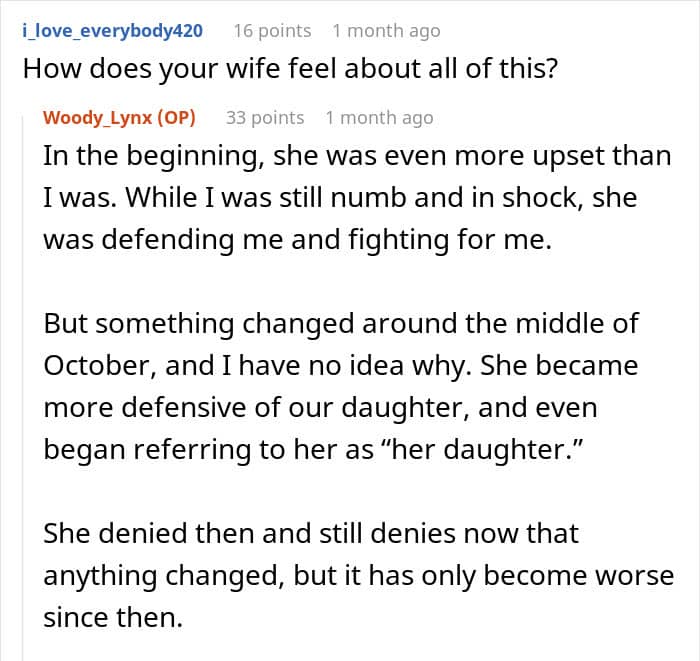Viewport: 700px width, 661px height.
Task: Click the Woody_Lynx username link
Action: (98, 117)
